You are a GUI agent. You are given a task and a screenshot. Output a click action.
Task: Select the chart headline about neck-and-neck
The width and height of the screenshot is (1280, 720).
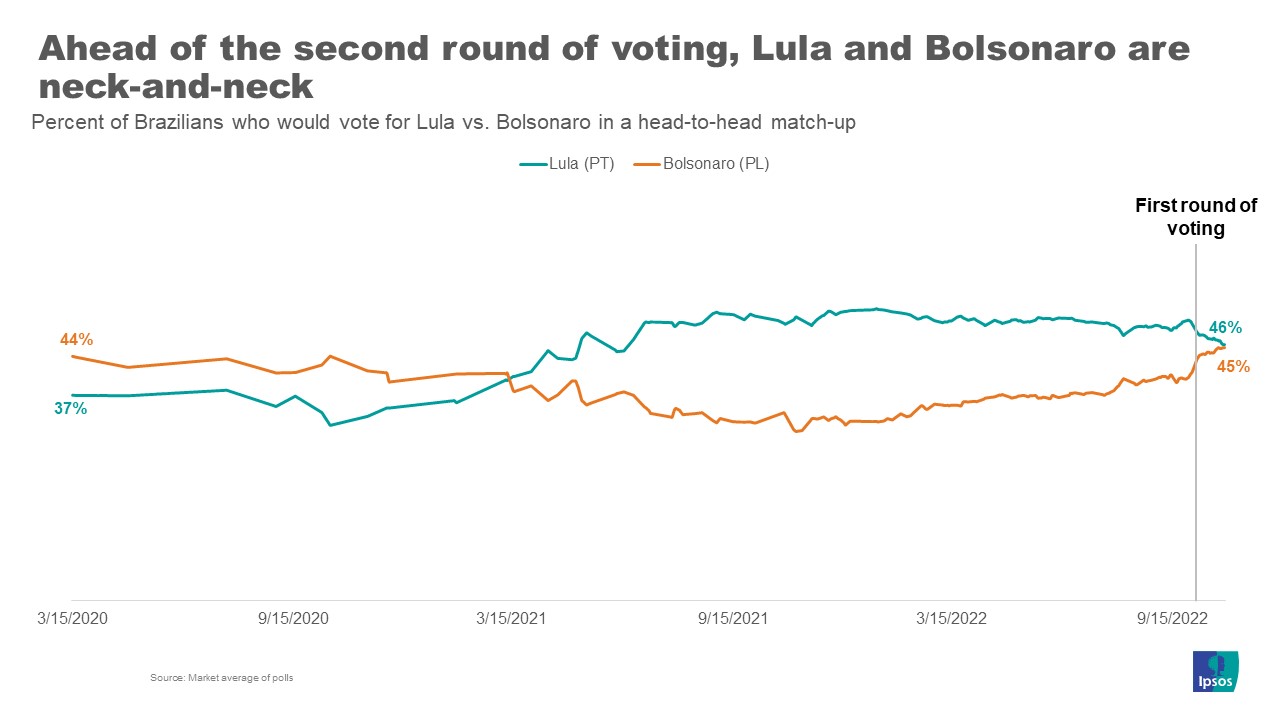coord(614,67)
